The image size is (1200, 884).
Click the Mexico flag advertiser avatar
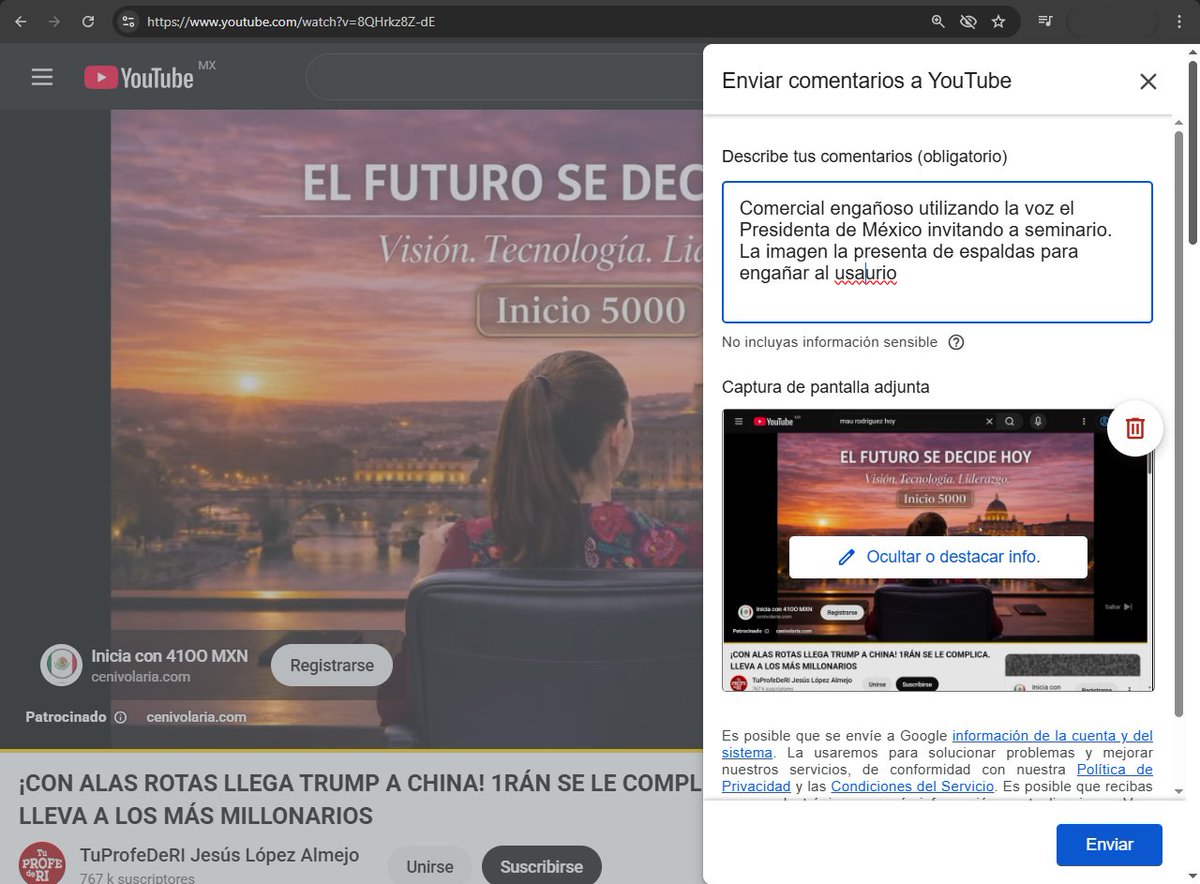(x=61, y=665)
